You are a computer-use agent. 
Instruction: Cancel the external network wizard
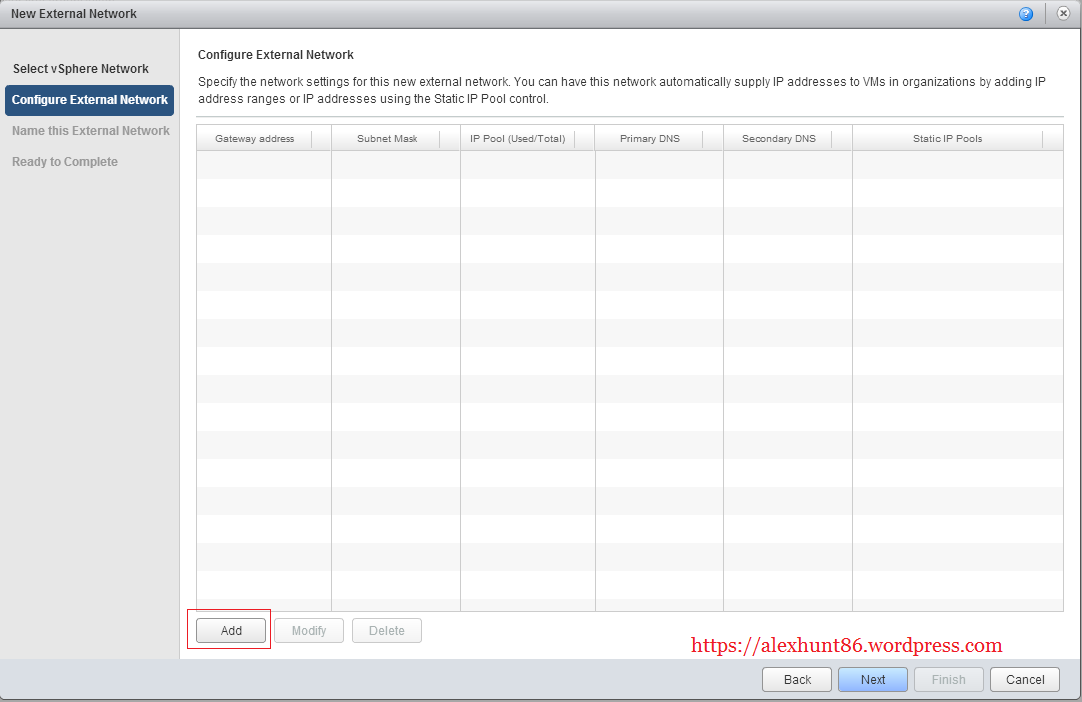1025,680
